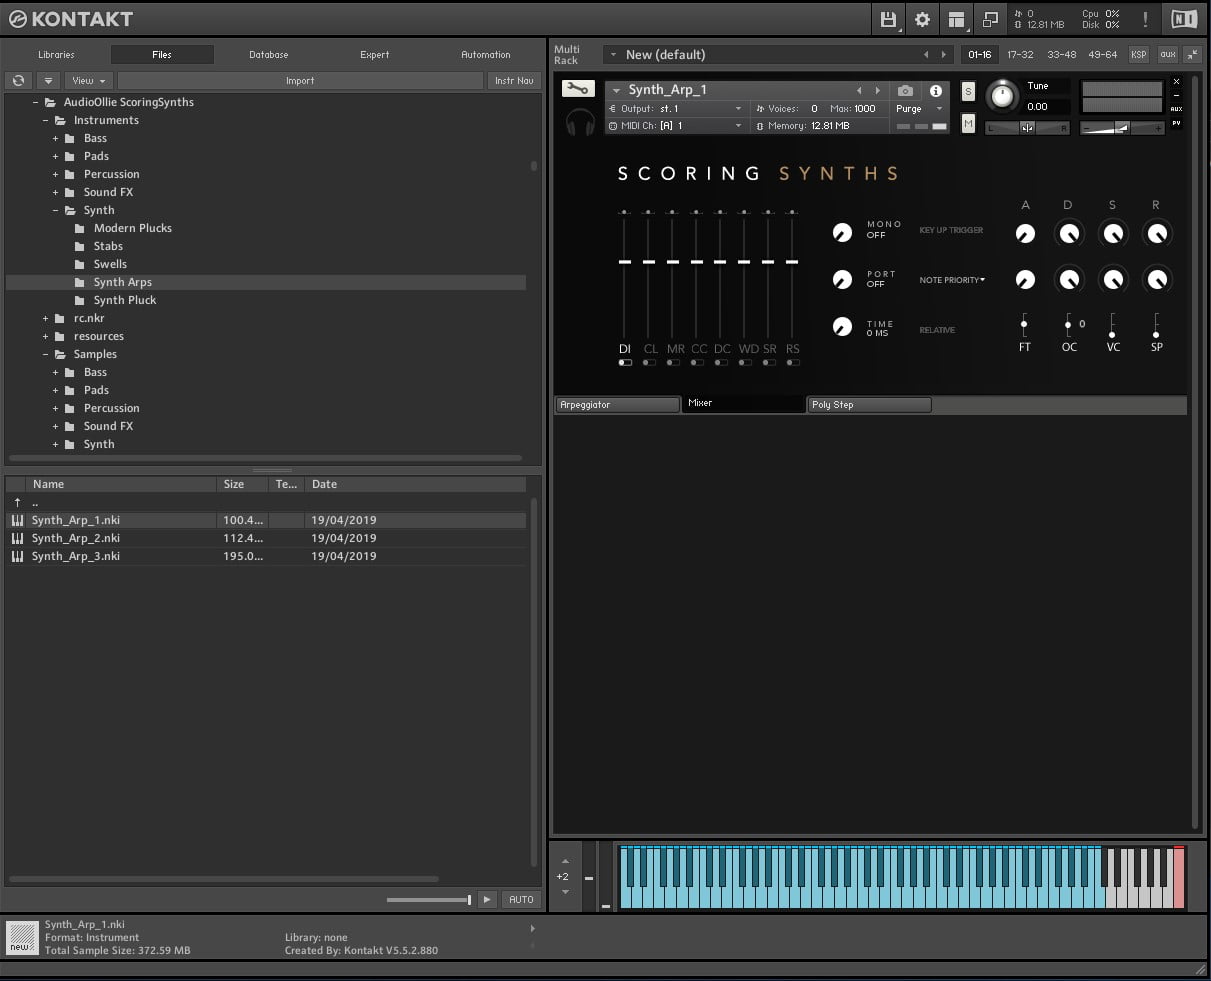
Task: Select the 49-64 rack page
Action: point(1103,55)
